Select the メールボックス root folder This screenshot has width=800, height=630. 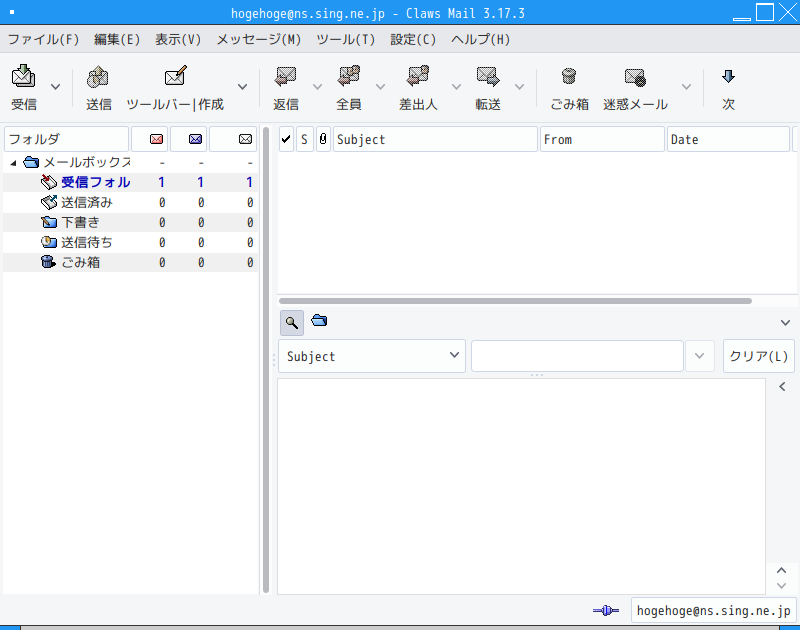point(130,163)
